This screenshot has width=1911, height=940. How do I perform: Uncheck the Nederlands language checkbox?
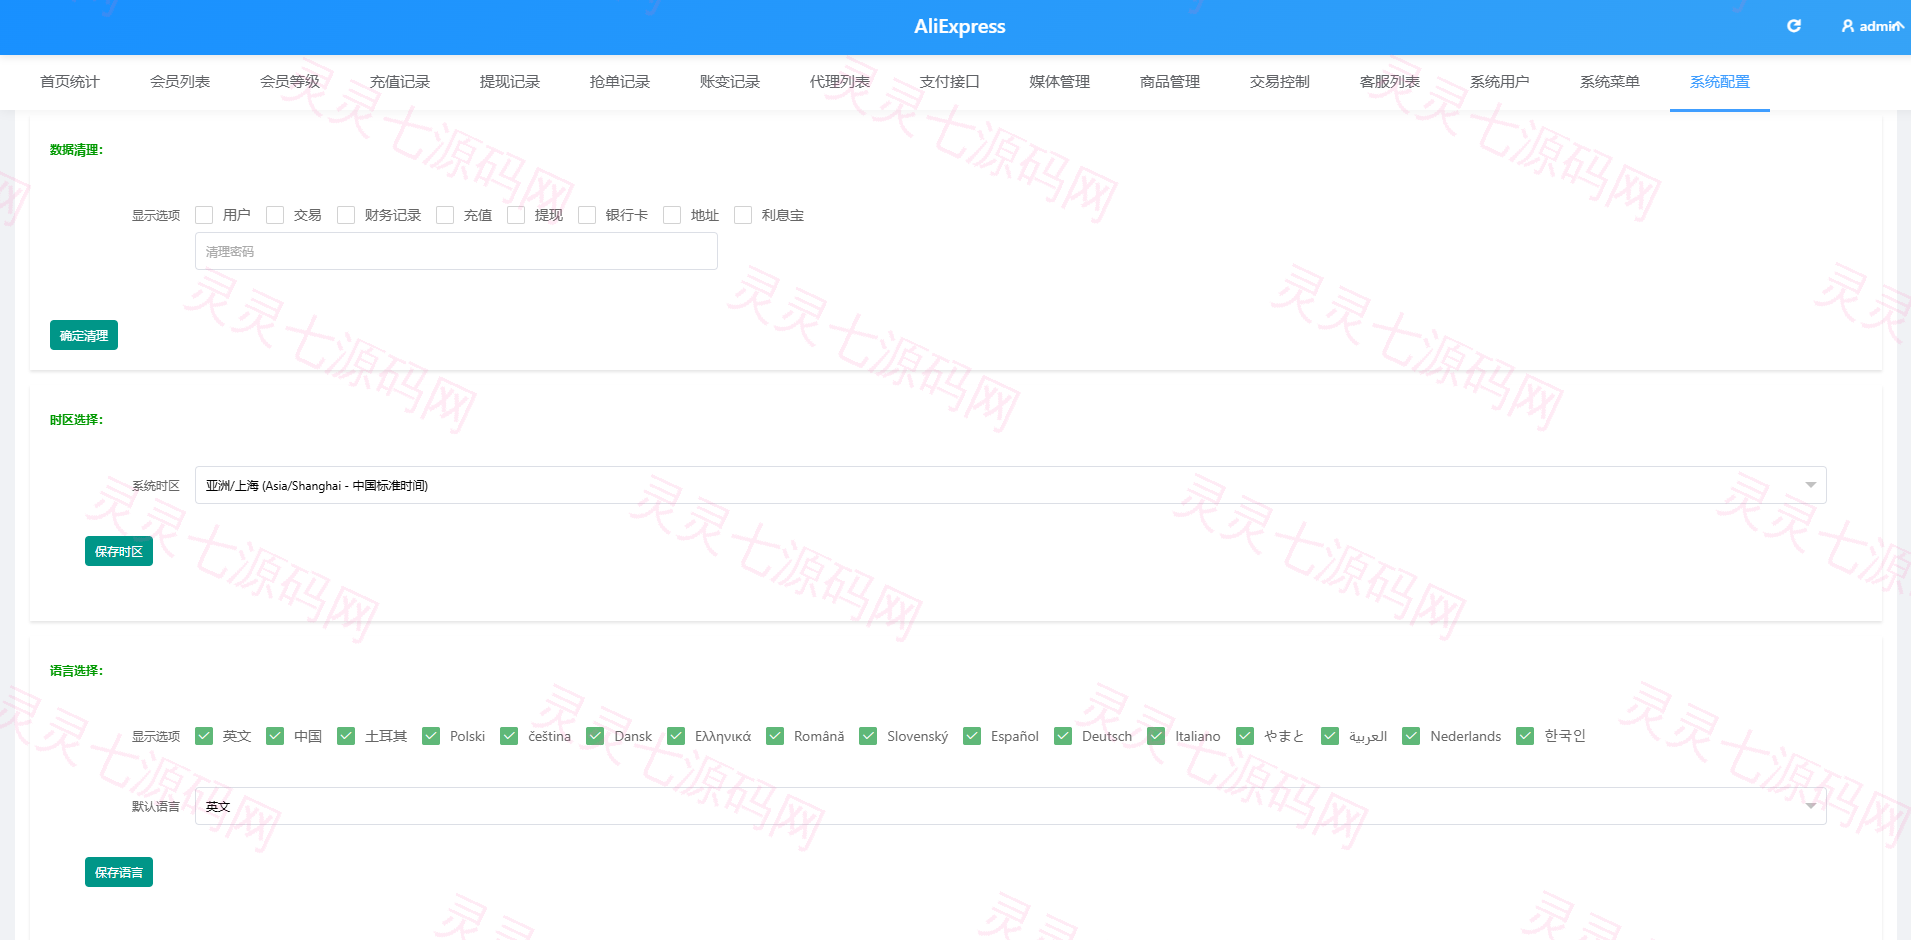tap(1411, 736)
